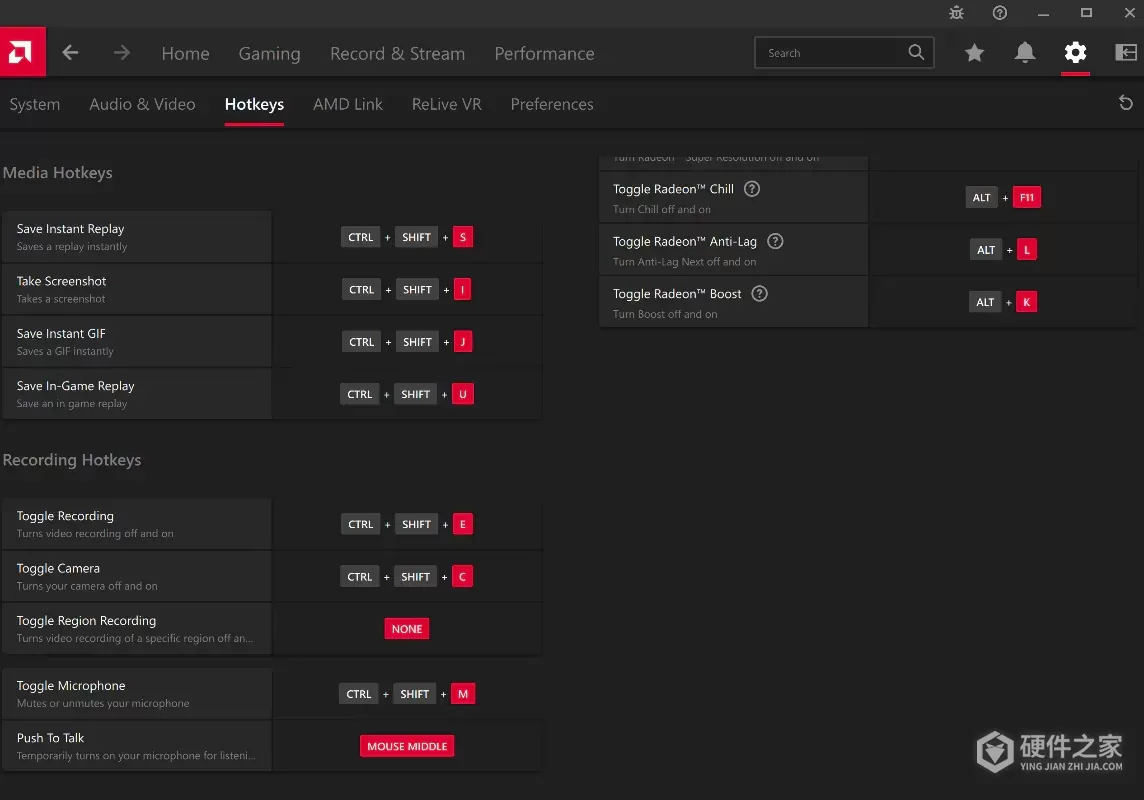Viewport: 1144px width, 800px height.
Task: Change the I key for Take Screenshot
Action: click(x=462, y=290)
